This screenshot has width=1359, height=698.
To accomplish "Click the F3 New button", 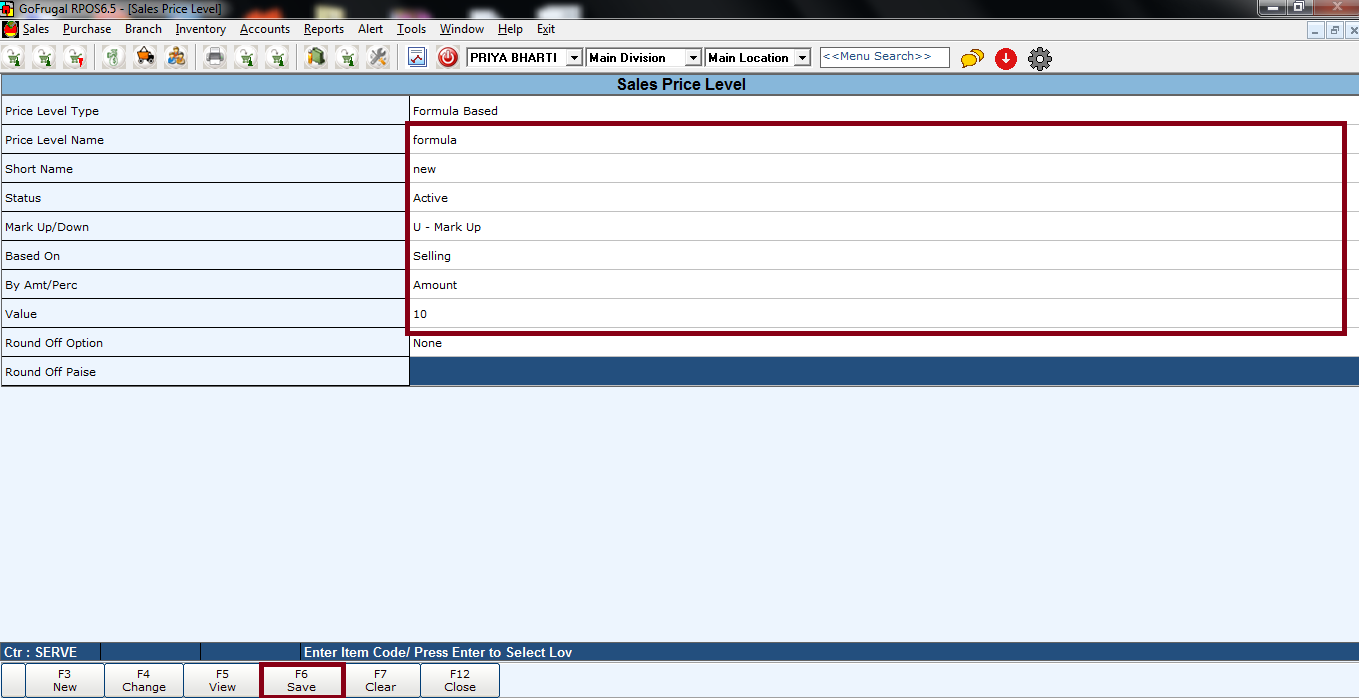I will click(x=65, y=680).
